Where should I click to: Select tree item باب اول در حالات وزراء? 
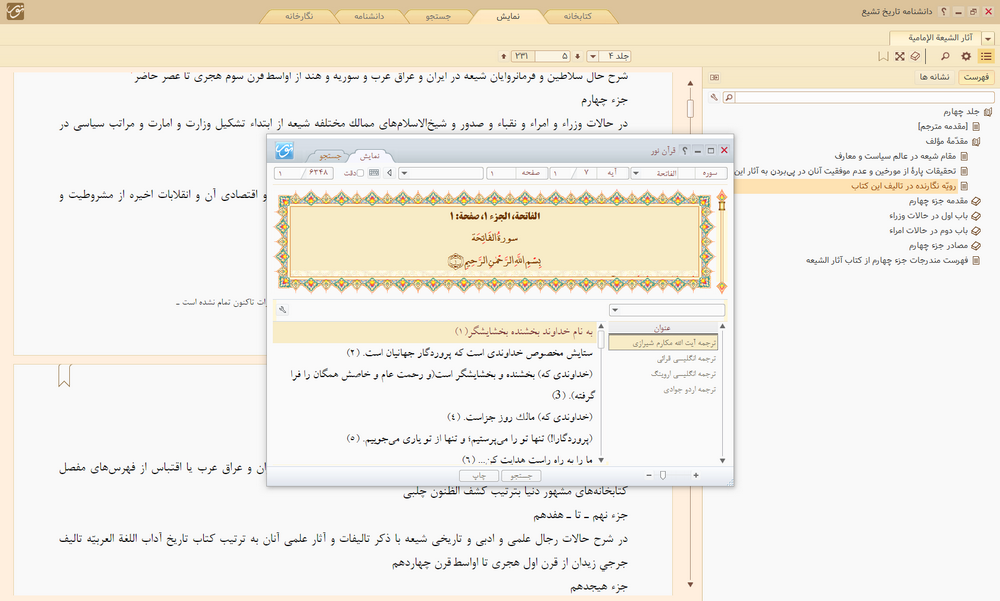point(929,216)
